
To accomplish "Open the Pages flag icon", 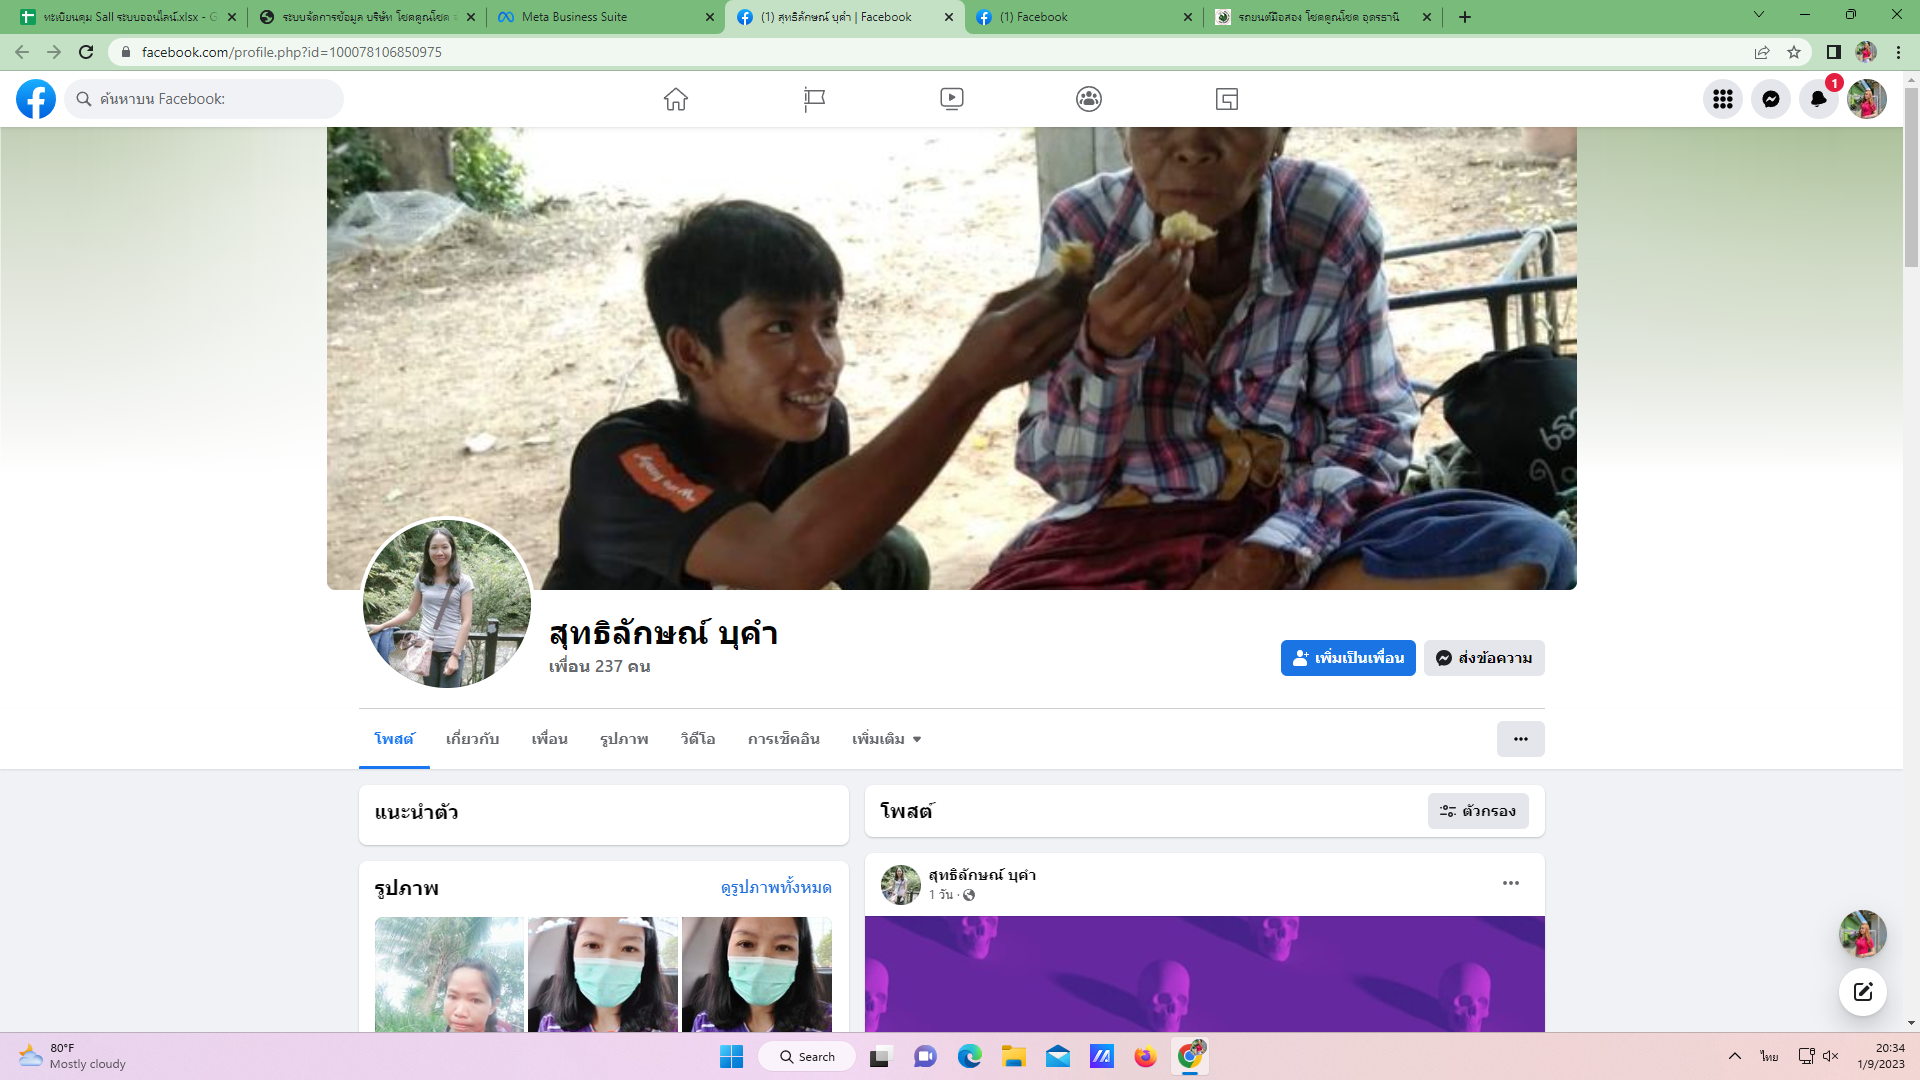I will point(814,99).
